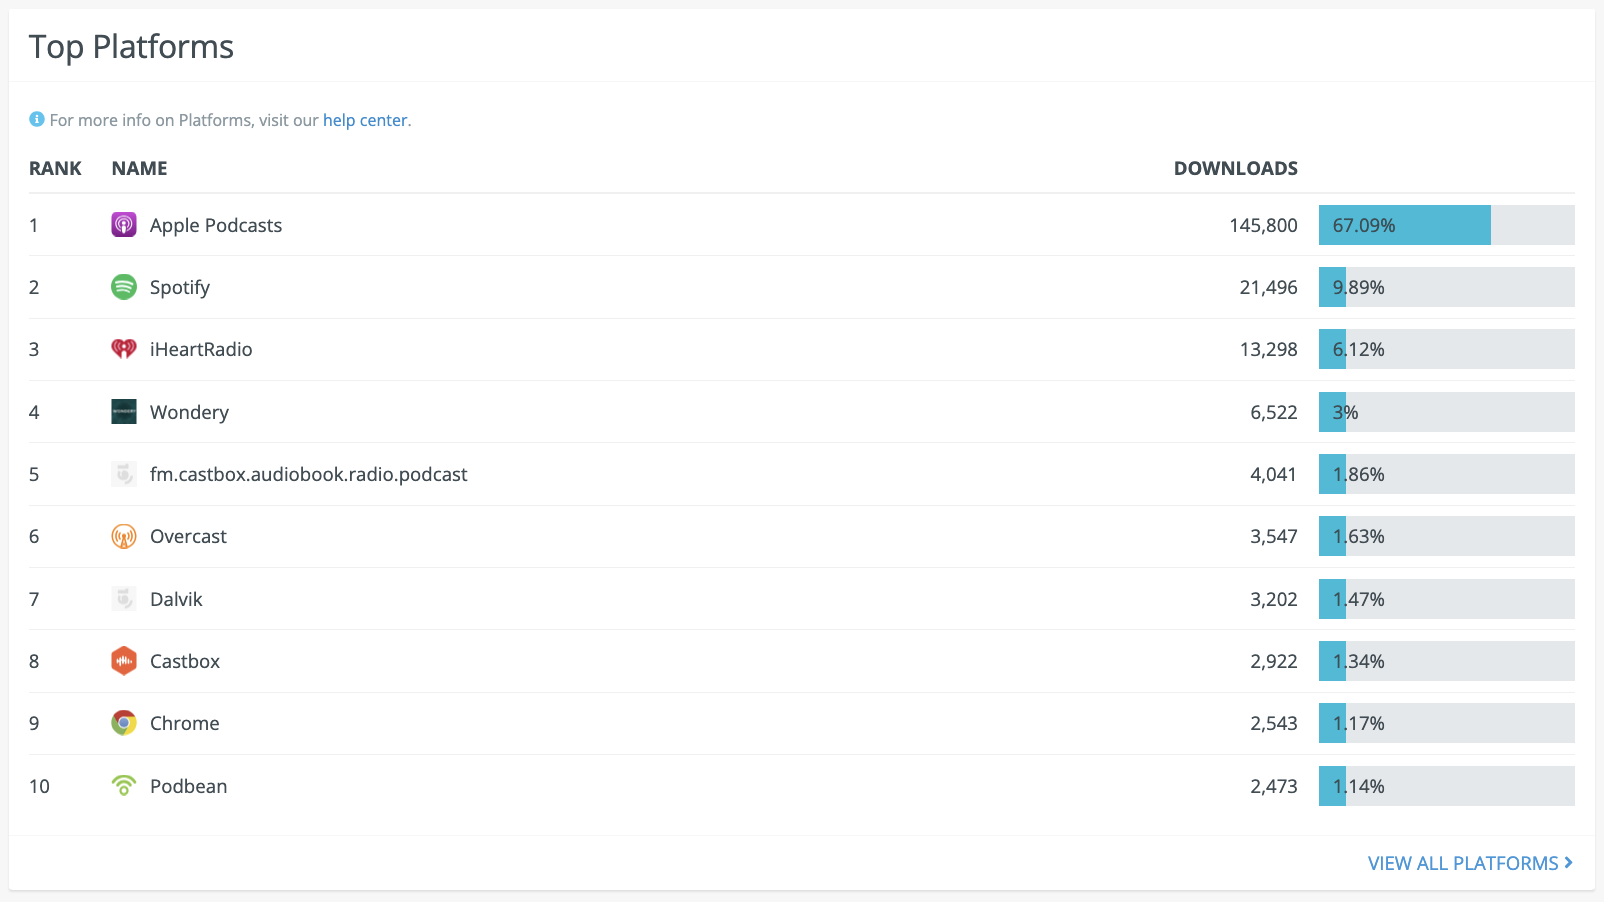Click the Downloads column header
Viewport: 1604px width, 902px height.
tap(1235, 168)
